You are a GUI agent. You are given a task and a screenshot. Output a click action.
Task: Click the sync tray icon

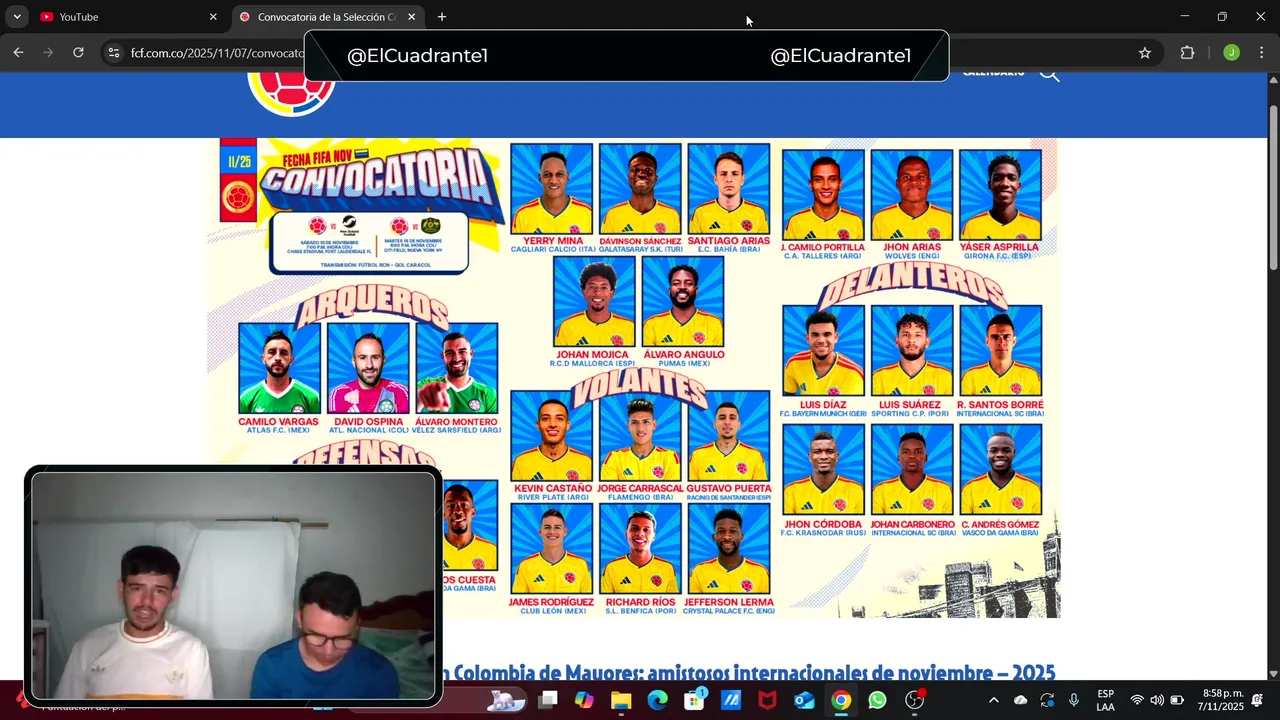pos(1047,700)
